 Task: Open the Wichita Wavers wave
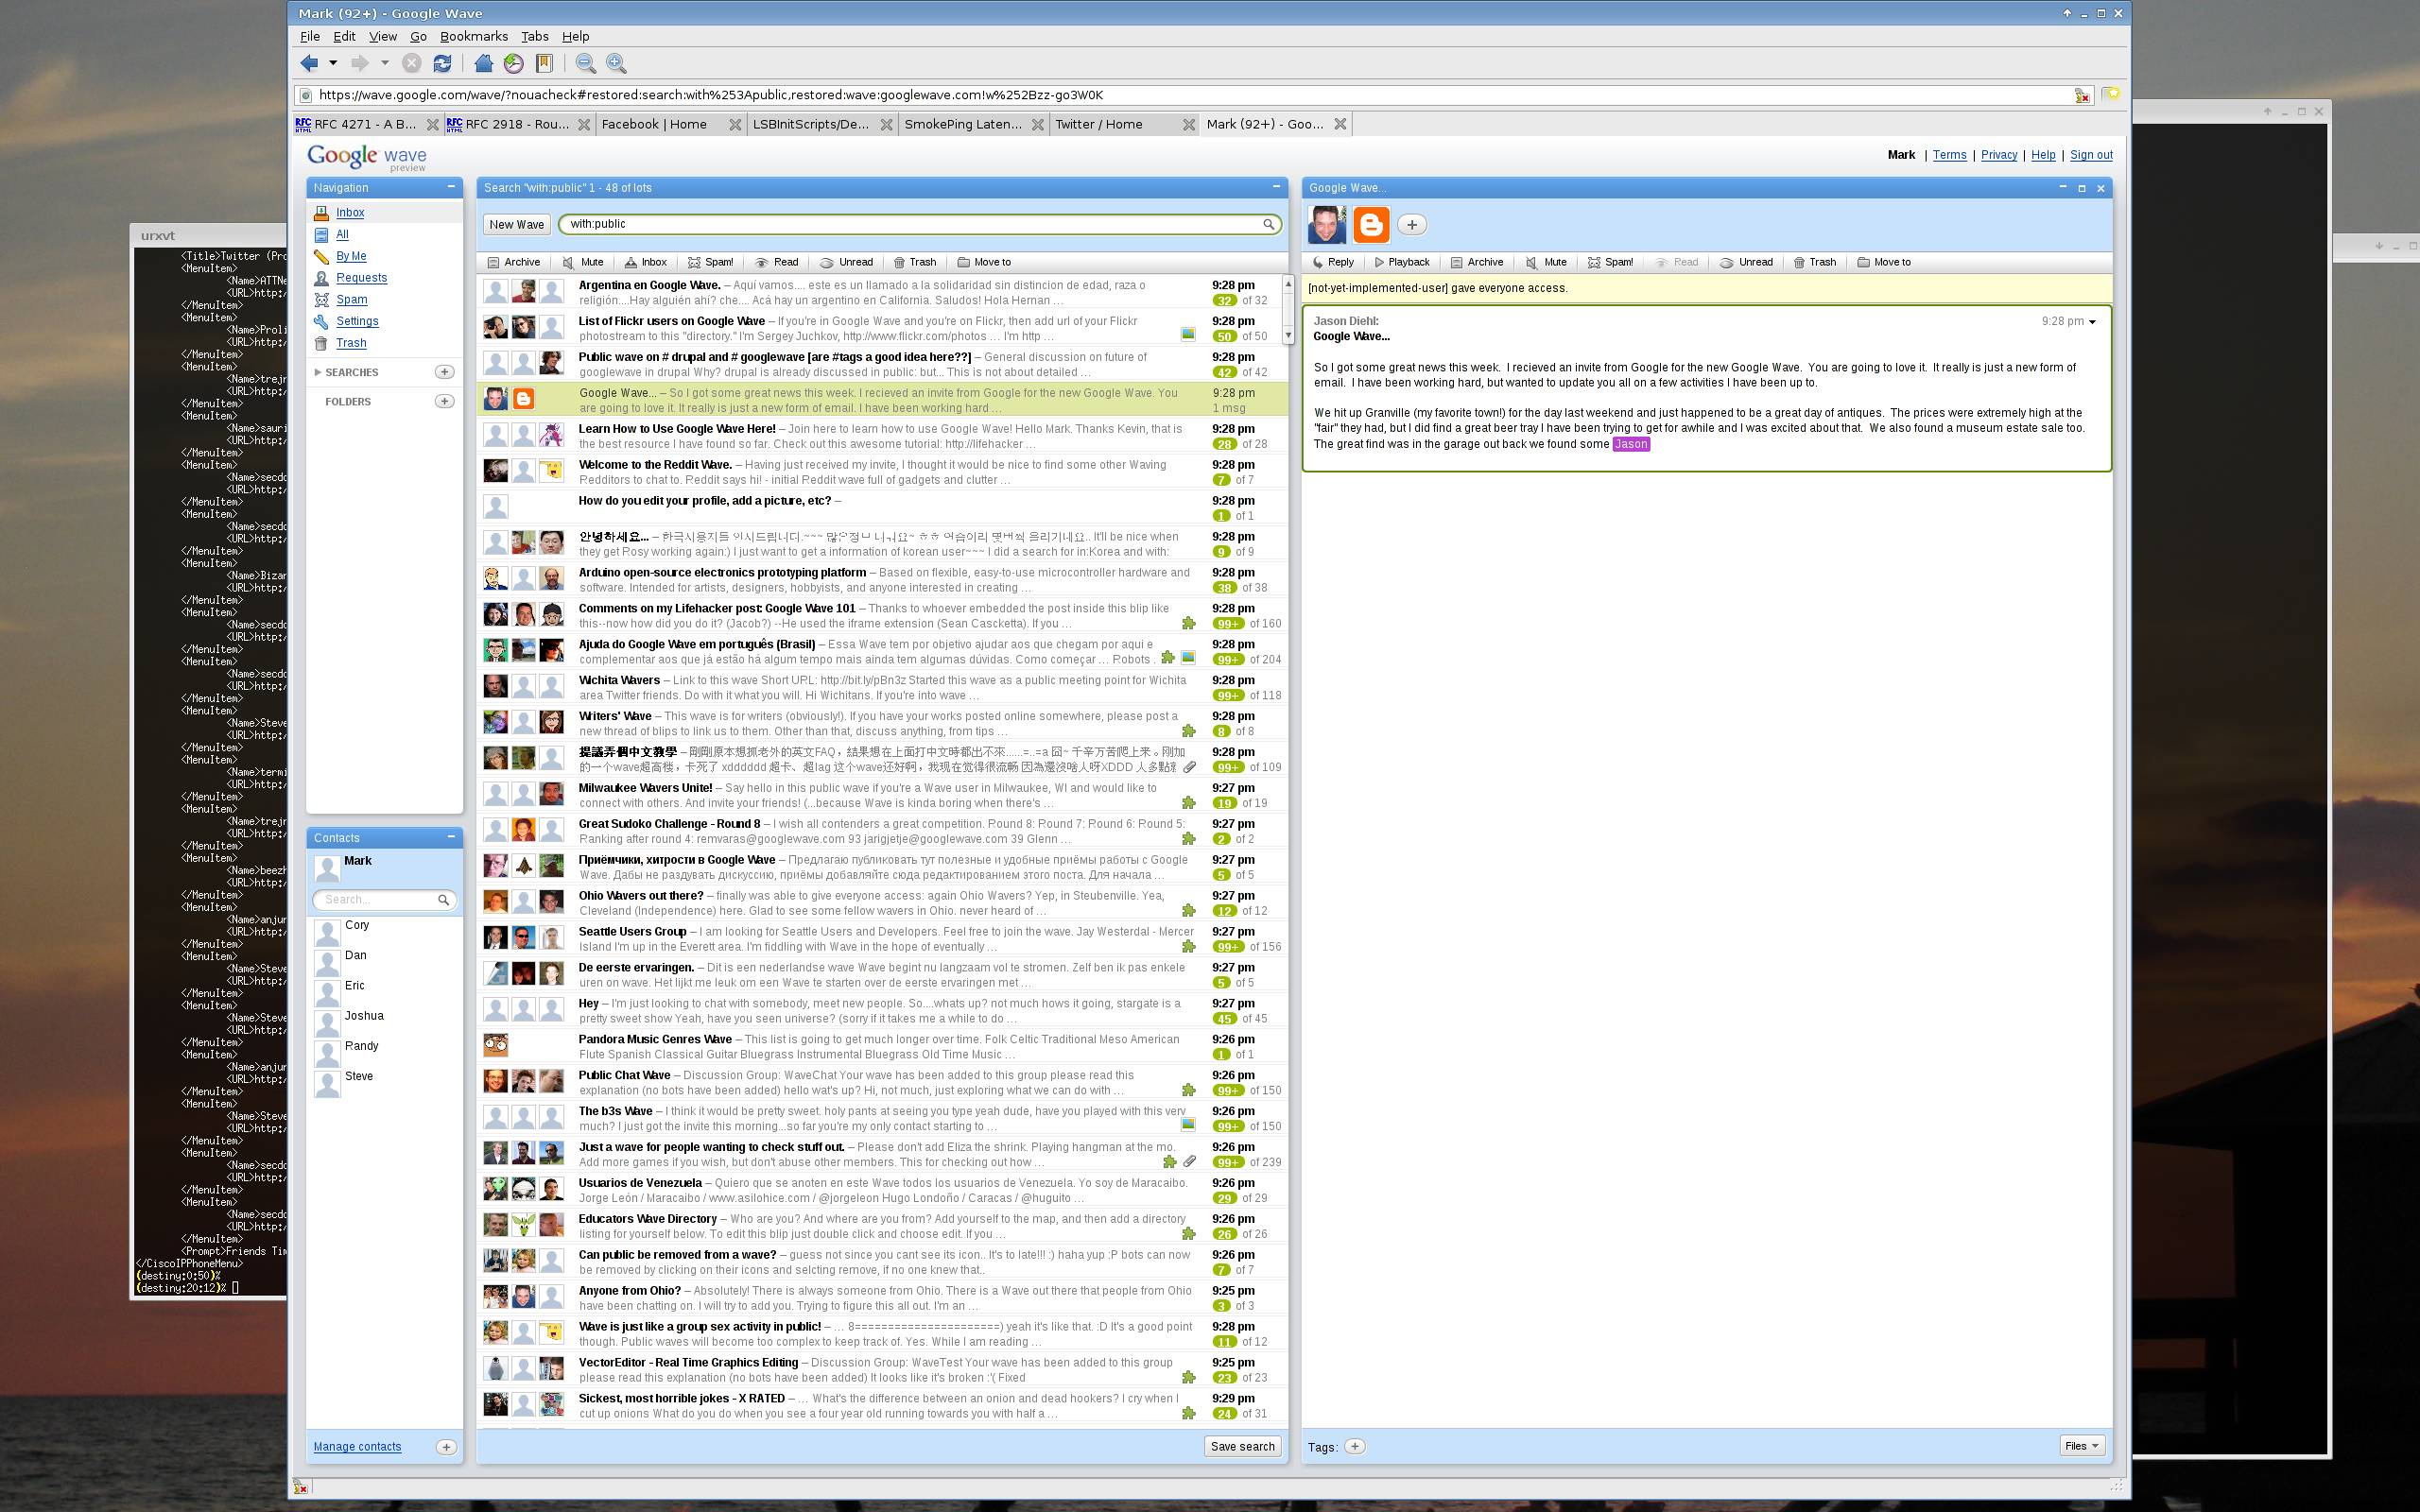click(x=882, y=687)
